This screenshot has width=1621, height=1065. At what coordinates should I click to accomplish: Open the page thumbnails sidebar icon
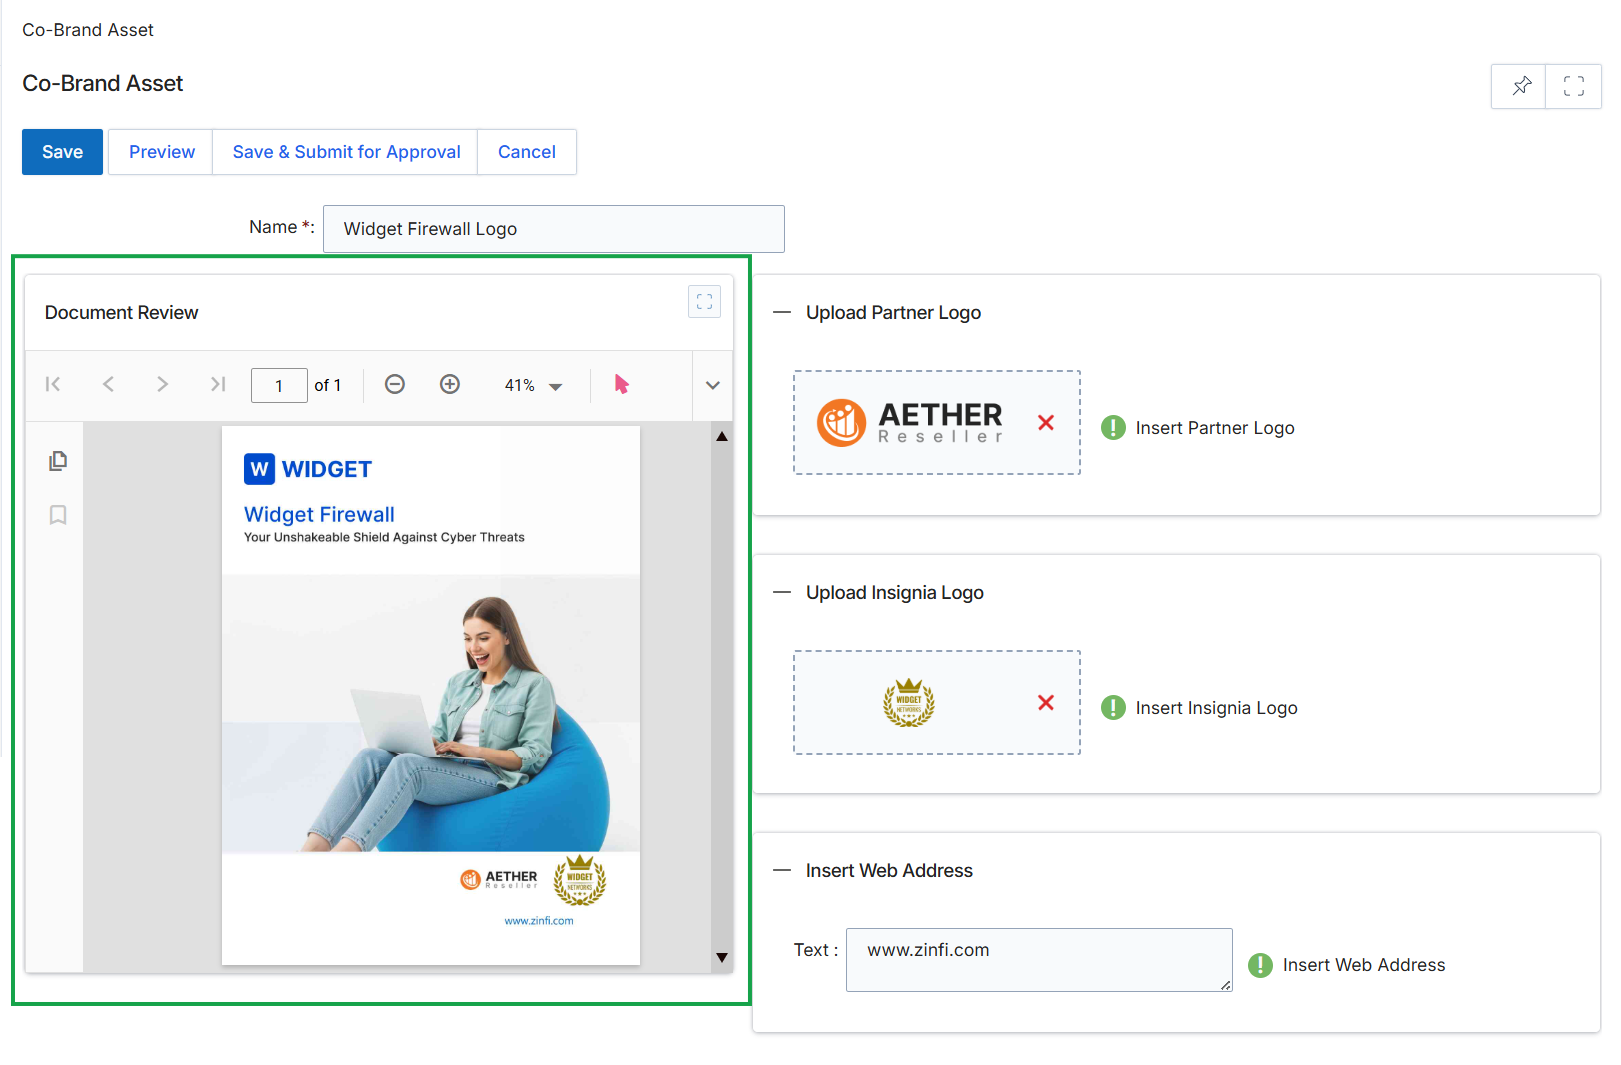[x=58, y=460]
